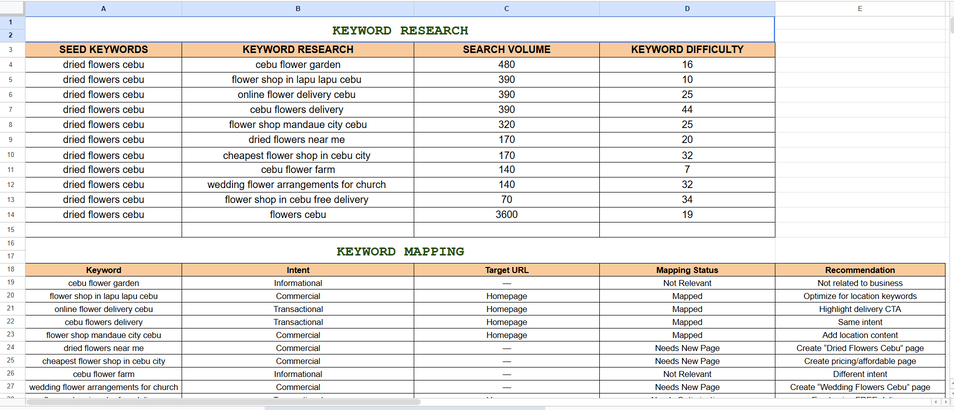Select column C header
This screenshot has width=954, height=410.
506,9
